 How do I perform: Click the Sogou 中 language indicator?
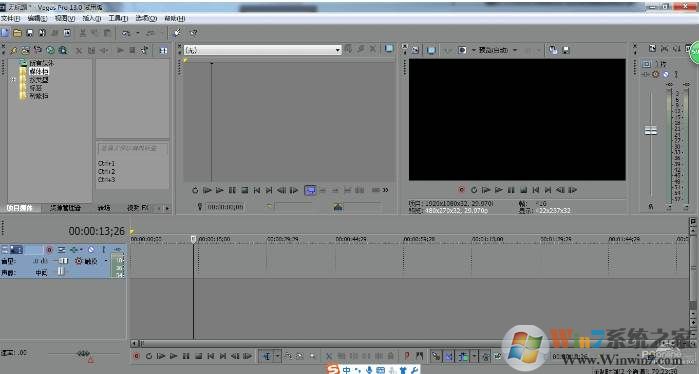pyautogui.click(x=346, y=370)
